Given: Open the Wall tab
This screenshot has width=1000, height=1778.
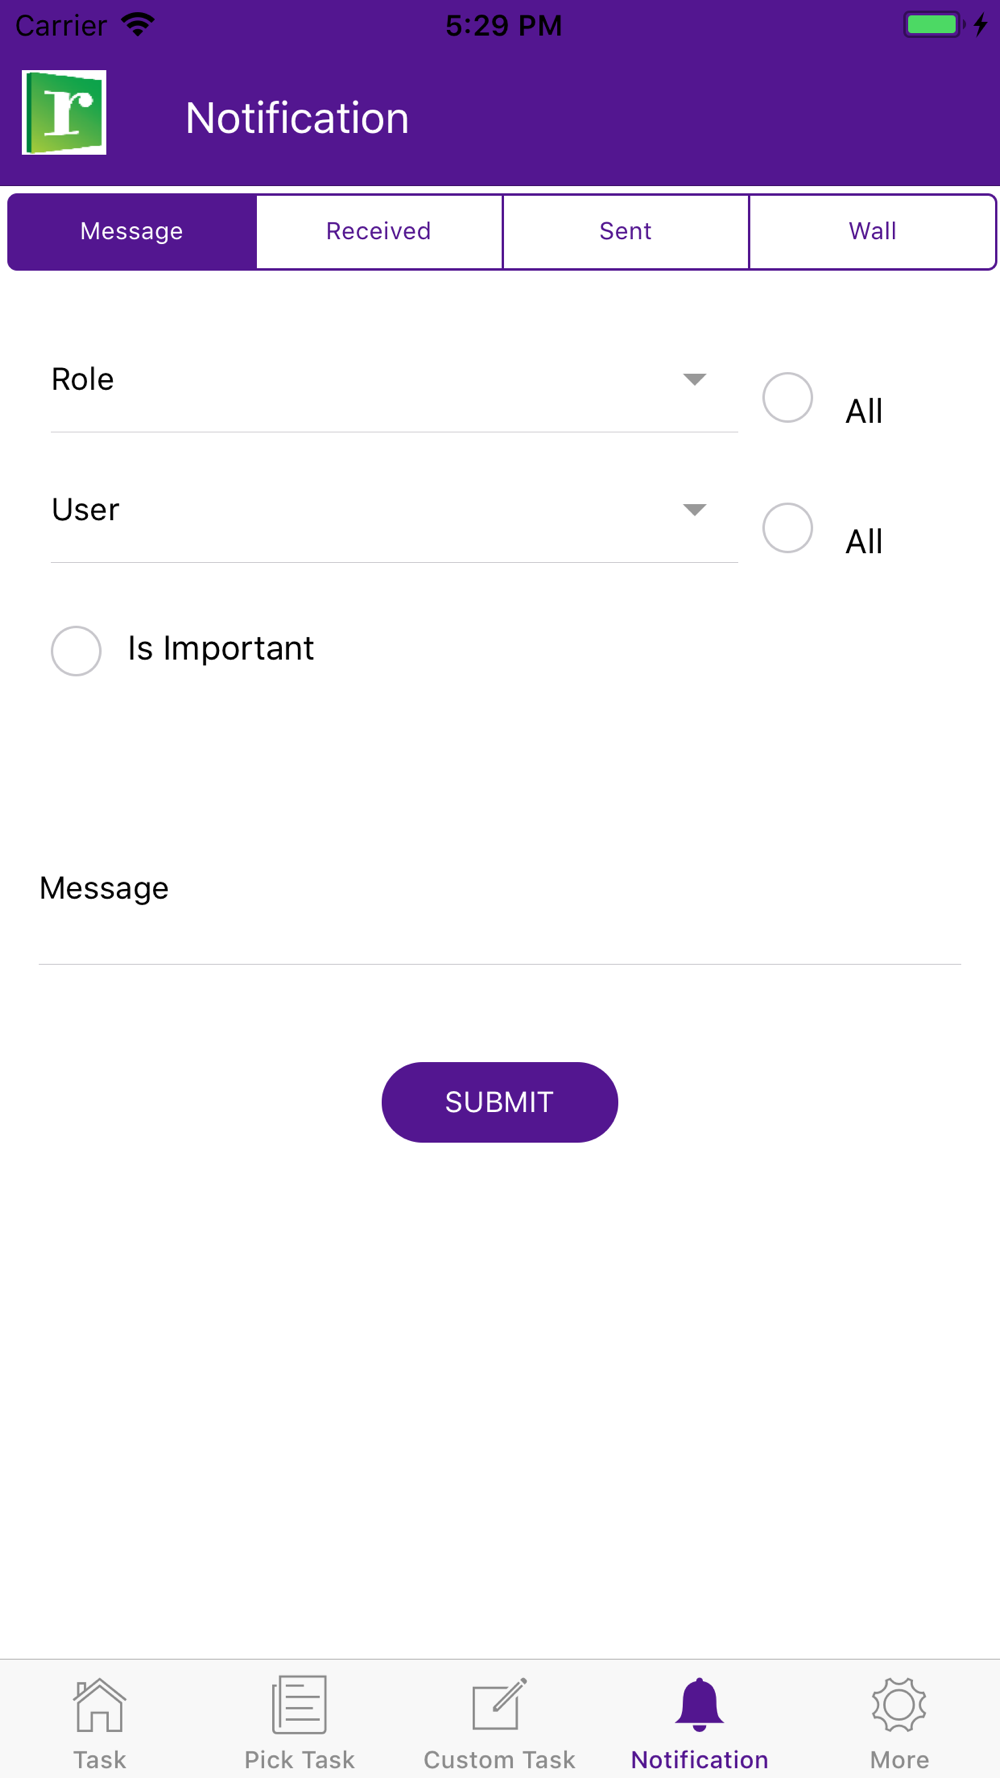Looking at the screenshot, I should pos(872,232).
